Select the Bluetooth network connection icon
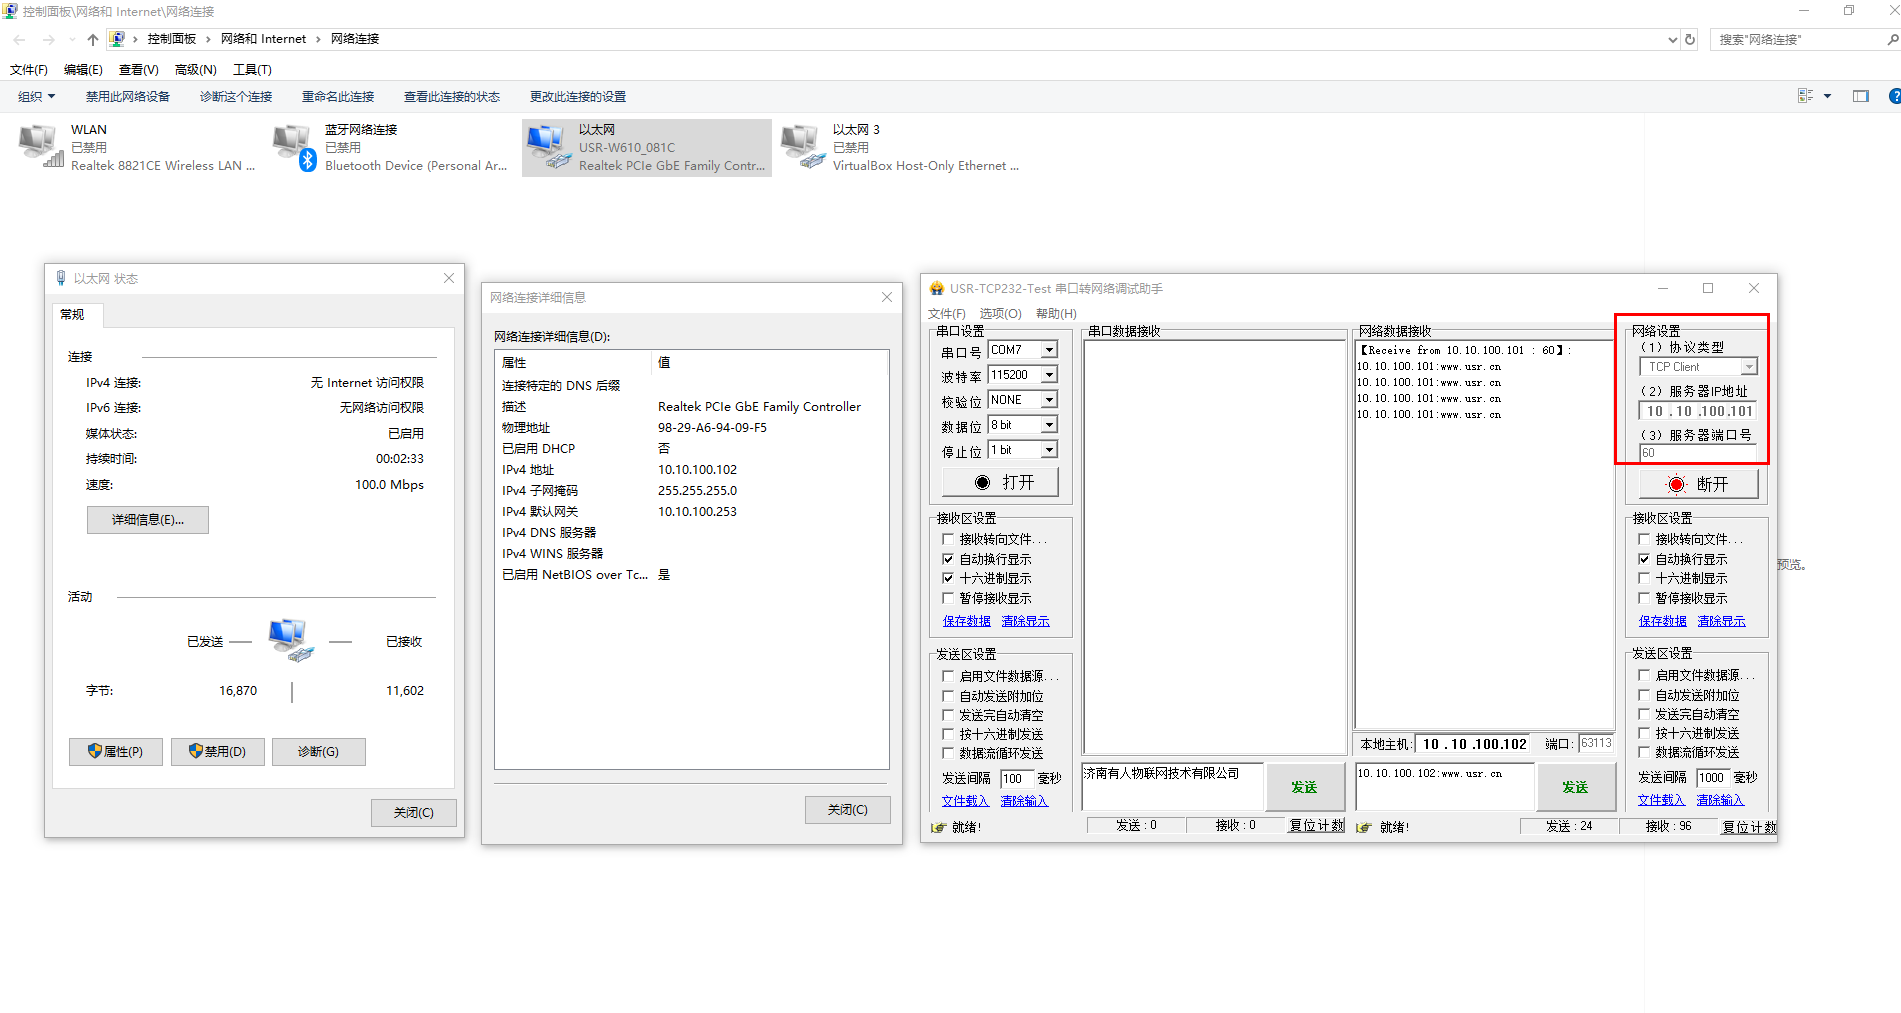The height and width of the screenshot is (1013, 1901). (x=294, y=146)
